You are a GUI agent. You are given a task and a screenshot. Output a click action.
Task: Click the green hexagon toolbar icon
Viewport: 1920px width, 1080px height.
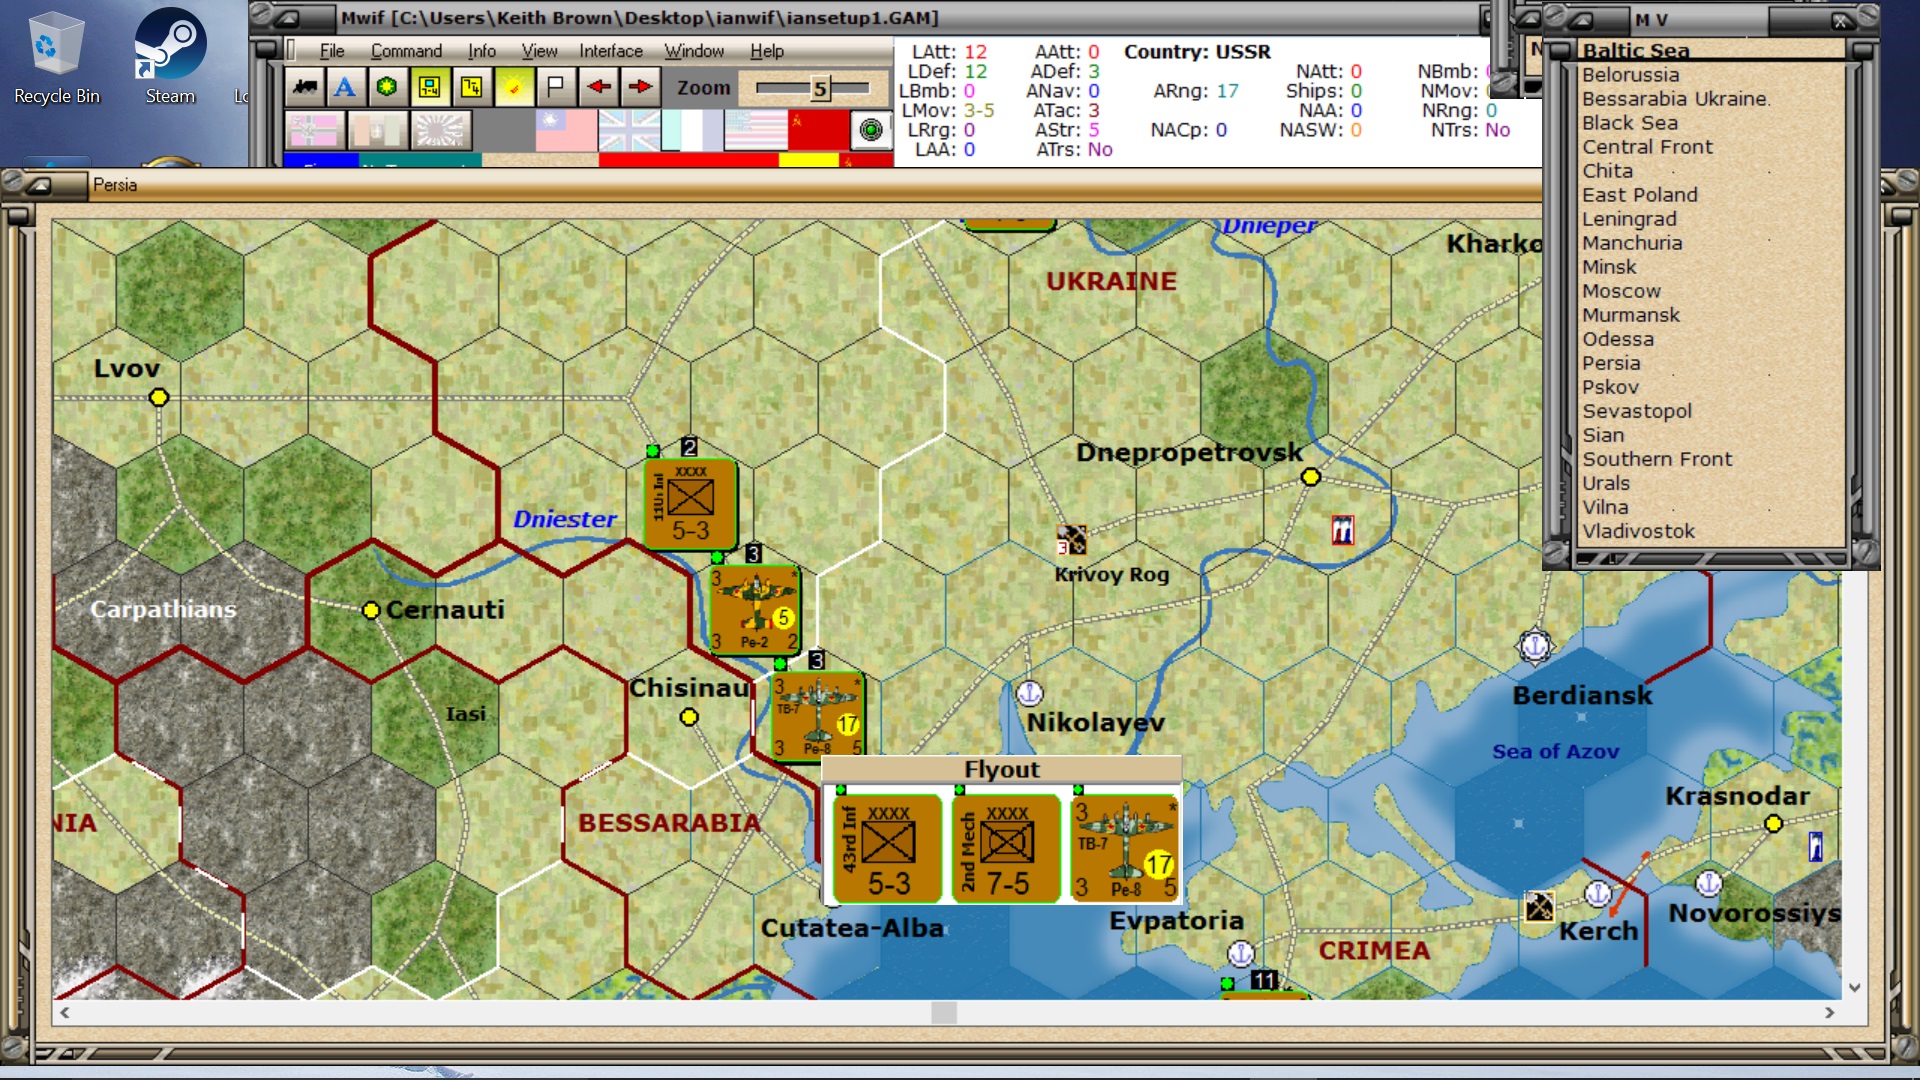(387, 88)
